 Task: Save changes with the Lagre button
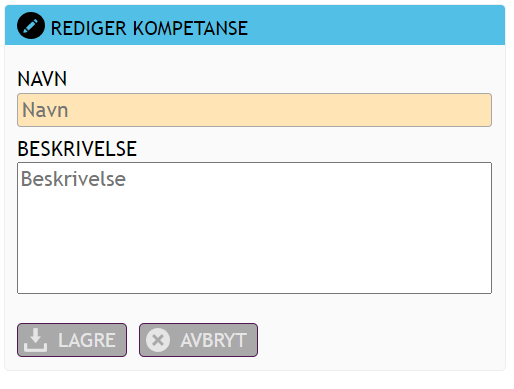click(72, 340)
